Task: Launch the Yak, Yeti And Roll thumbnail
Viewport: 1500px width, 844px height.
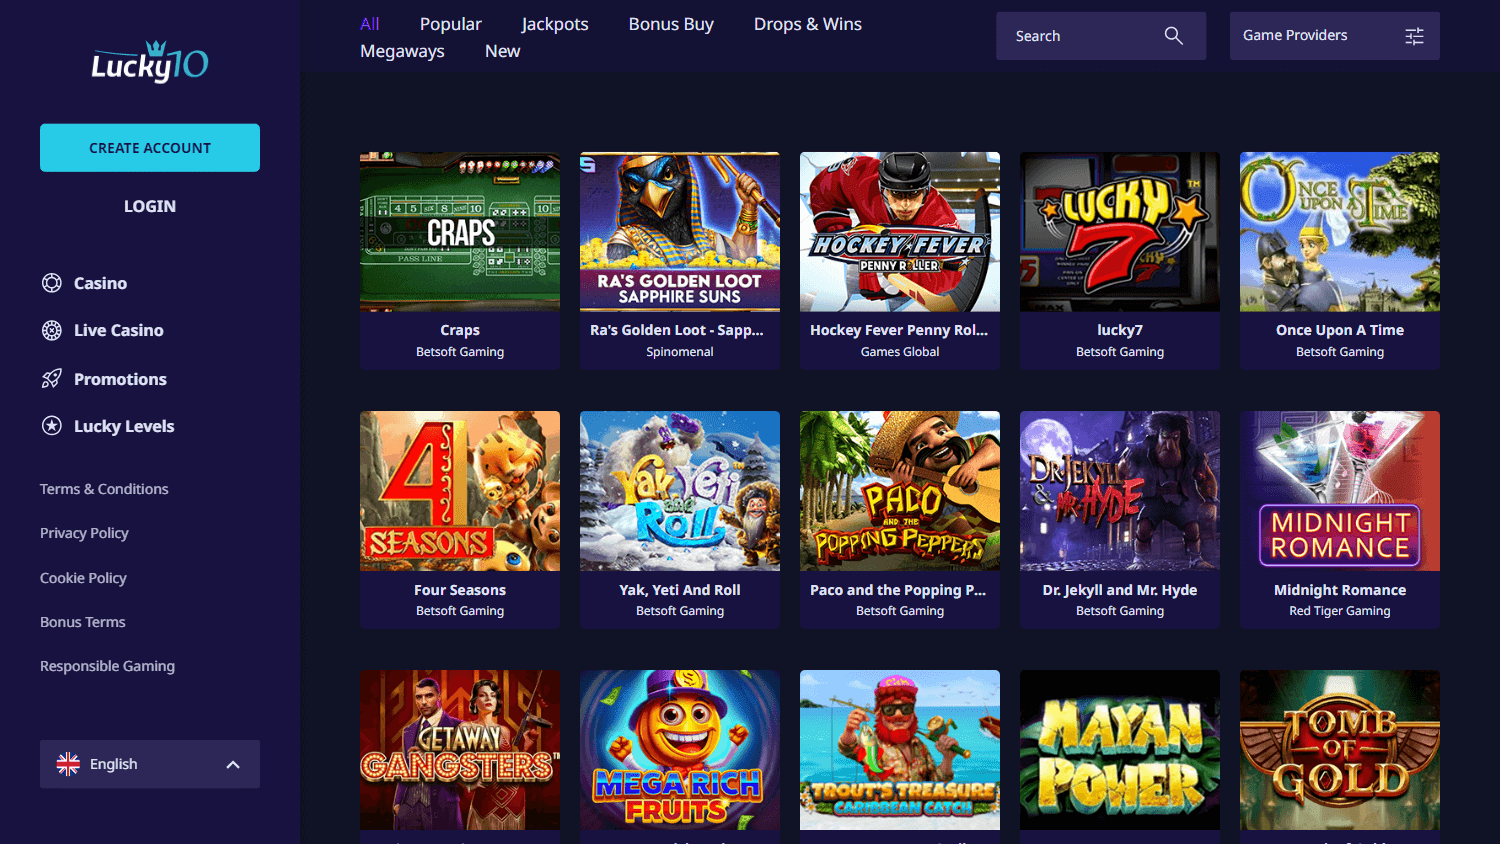Action: click(680, 491)
